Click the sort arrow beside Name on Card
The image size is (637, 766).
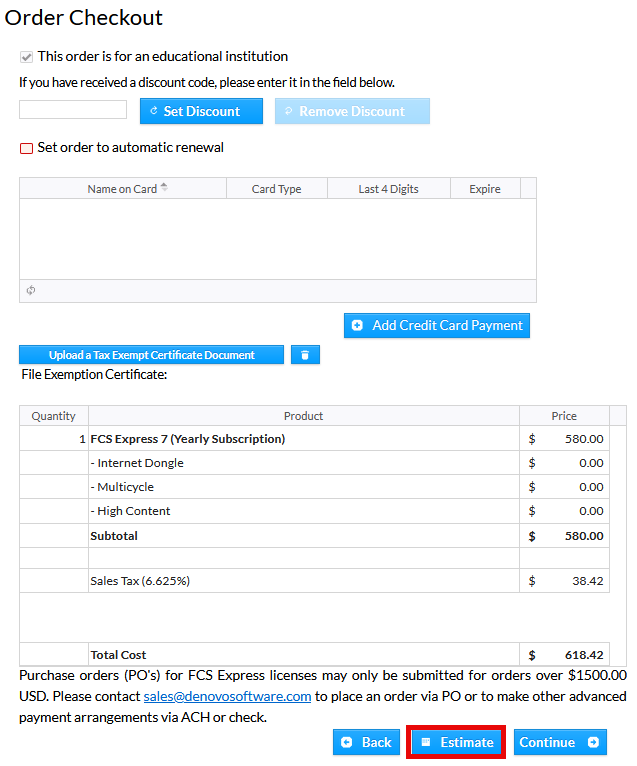coord(165,187)
